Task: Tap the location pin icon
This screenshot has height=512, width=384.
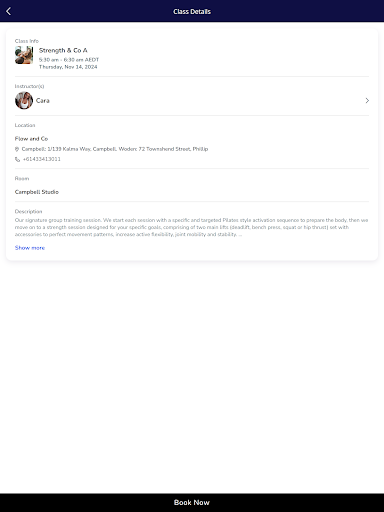Action: coord(17,149)
